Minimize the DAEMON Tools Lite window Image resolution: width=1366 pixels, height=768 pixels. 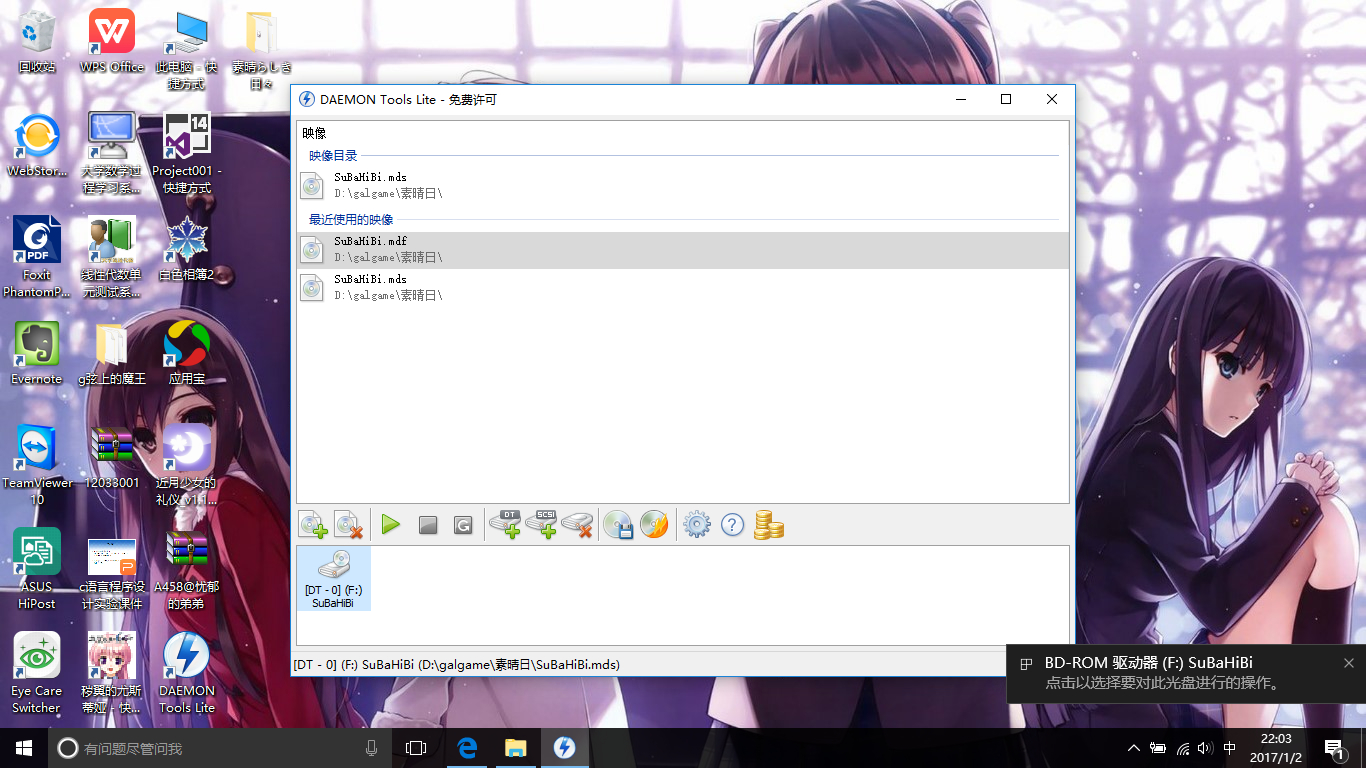point(961,99)
